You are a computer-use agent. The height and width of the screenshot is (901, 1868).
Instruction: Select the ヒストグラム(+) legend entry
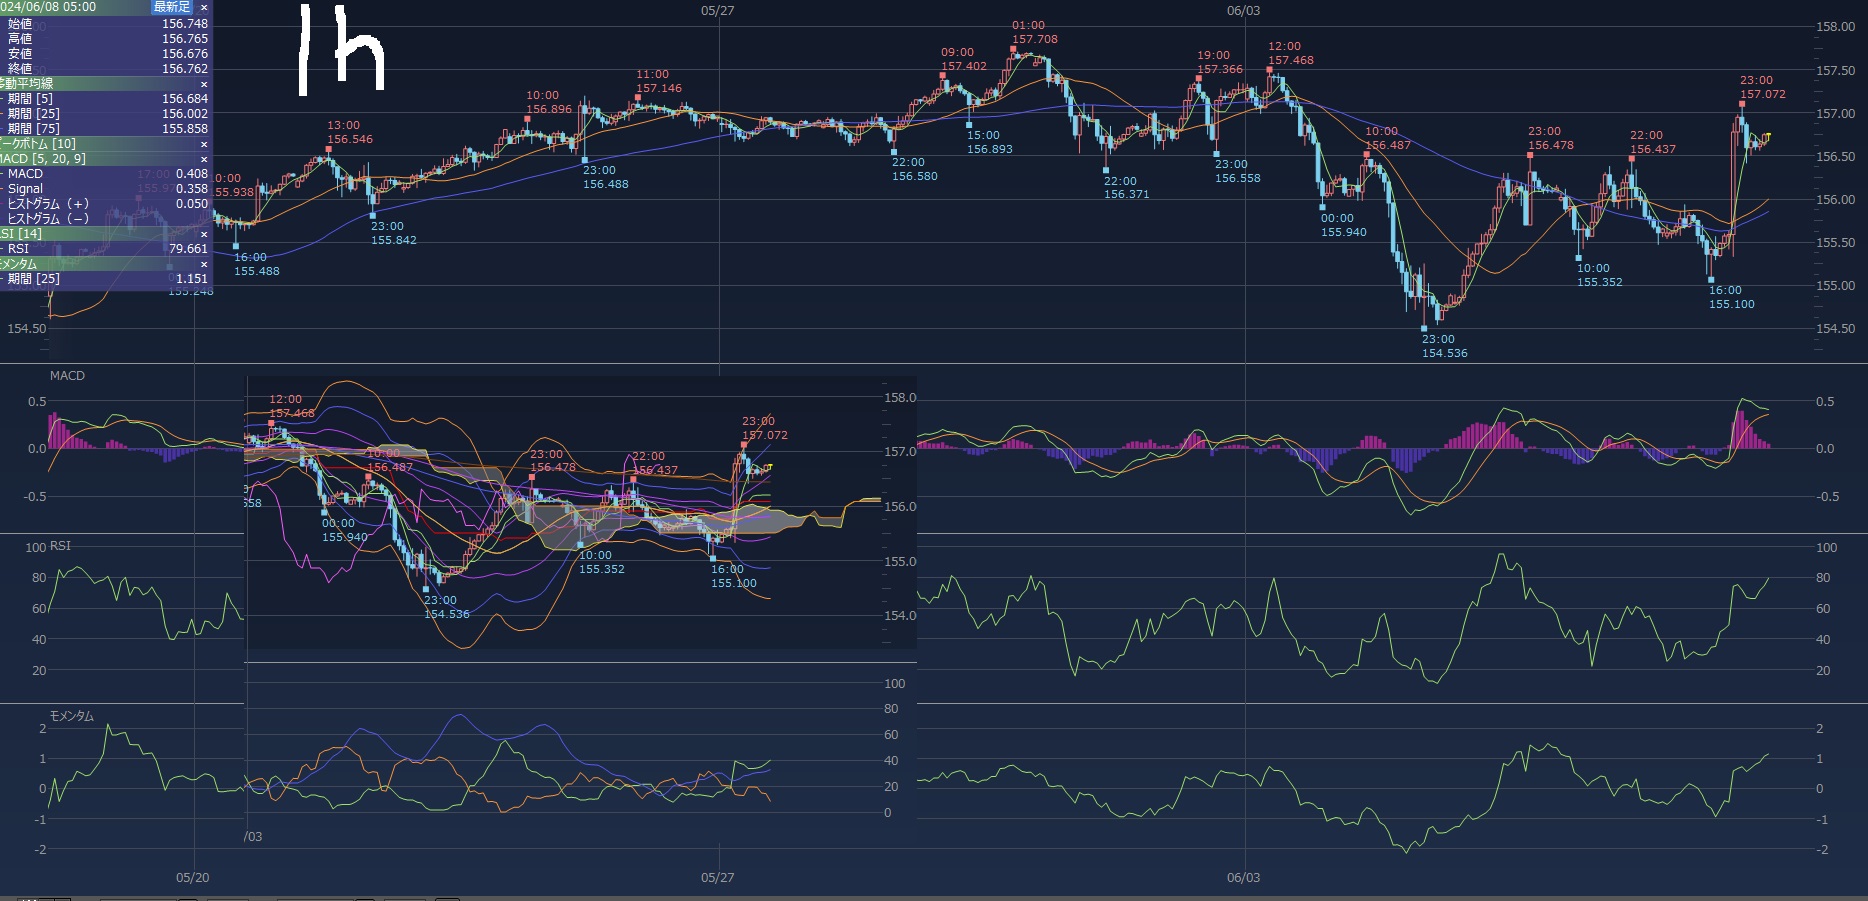click(100, 204)
